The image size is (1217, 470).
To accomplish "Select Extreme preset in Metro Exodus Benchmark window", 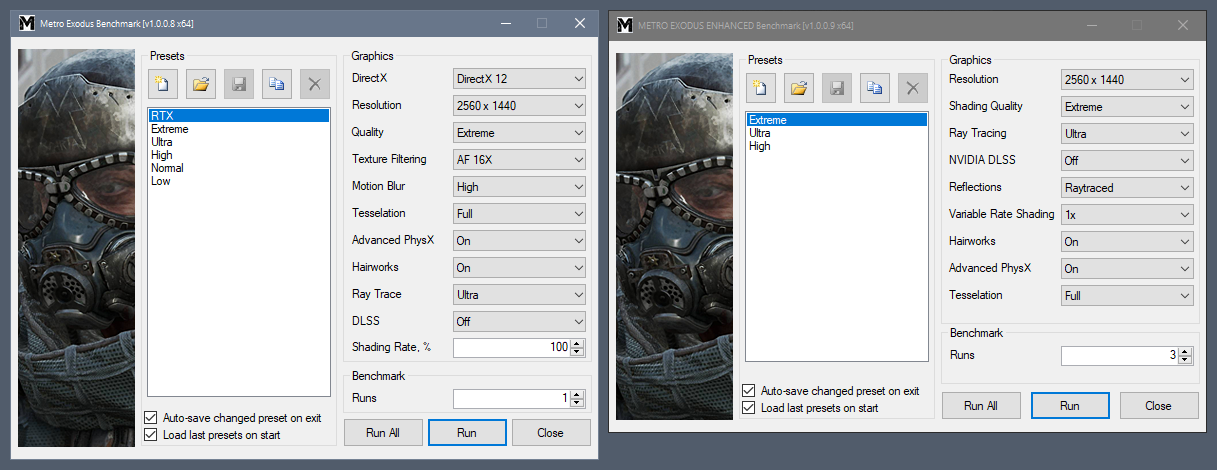I will coord(239,129).
